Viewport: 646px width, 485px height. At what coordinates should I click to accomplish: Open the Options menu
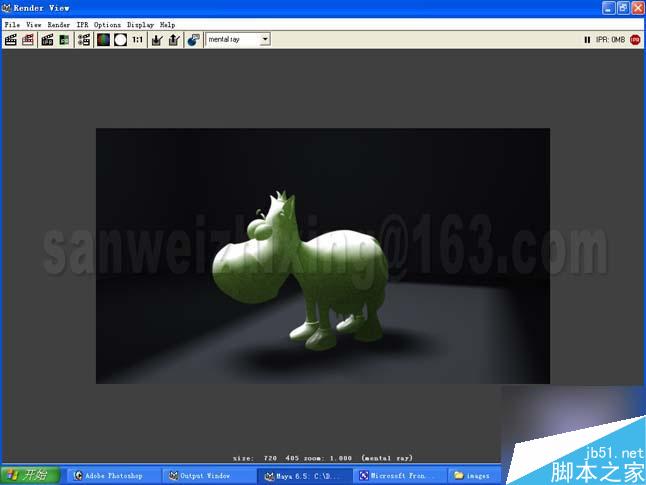[107, 25]
